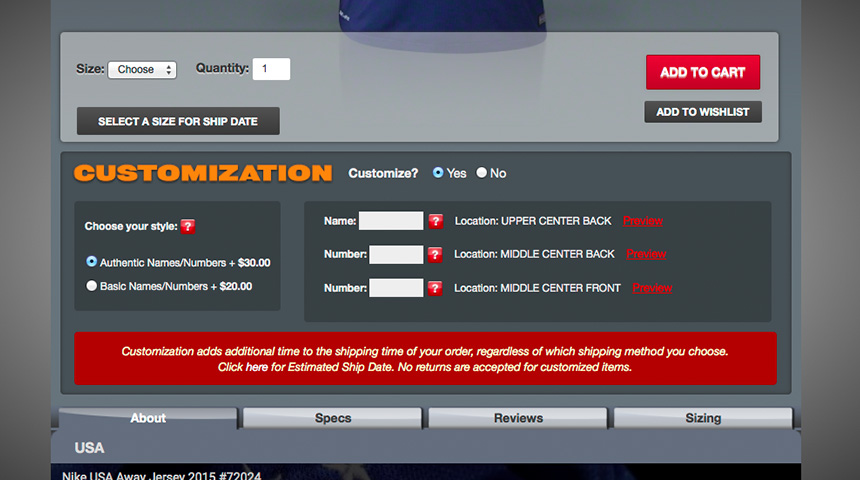Switch to the Reviews tab
The image size is (860, 480).
pyautogui.click(x=518, y=418)
